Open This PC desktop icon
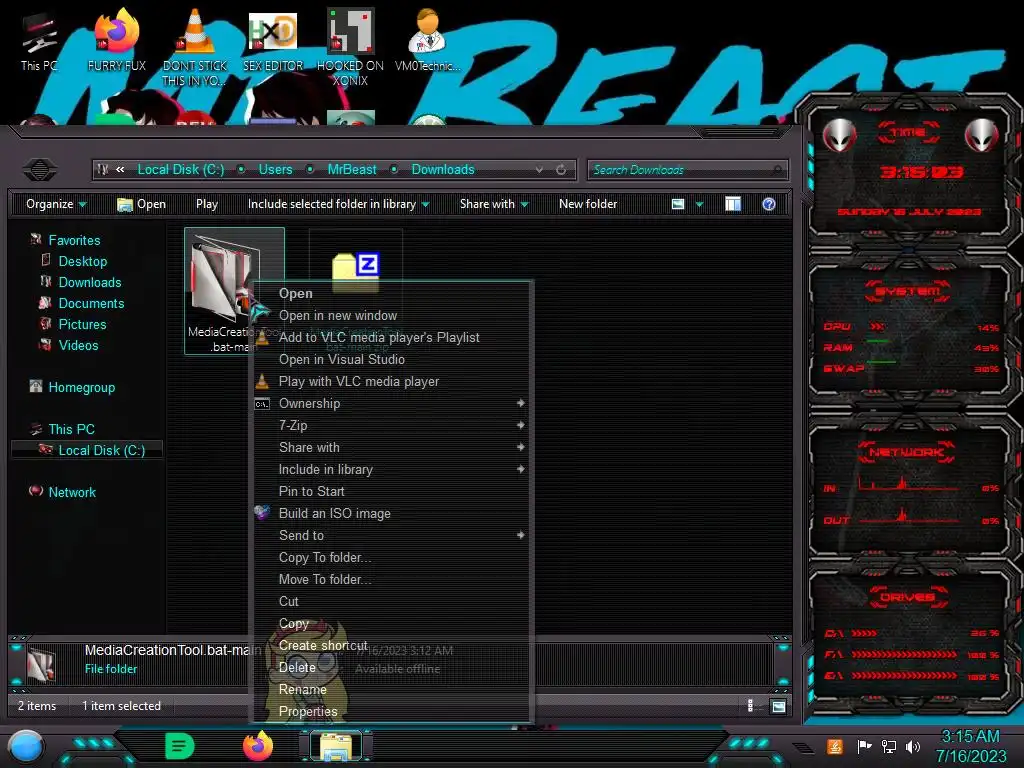The image size is (1024, 768). (x=39, y=41)
